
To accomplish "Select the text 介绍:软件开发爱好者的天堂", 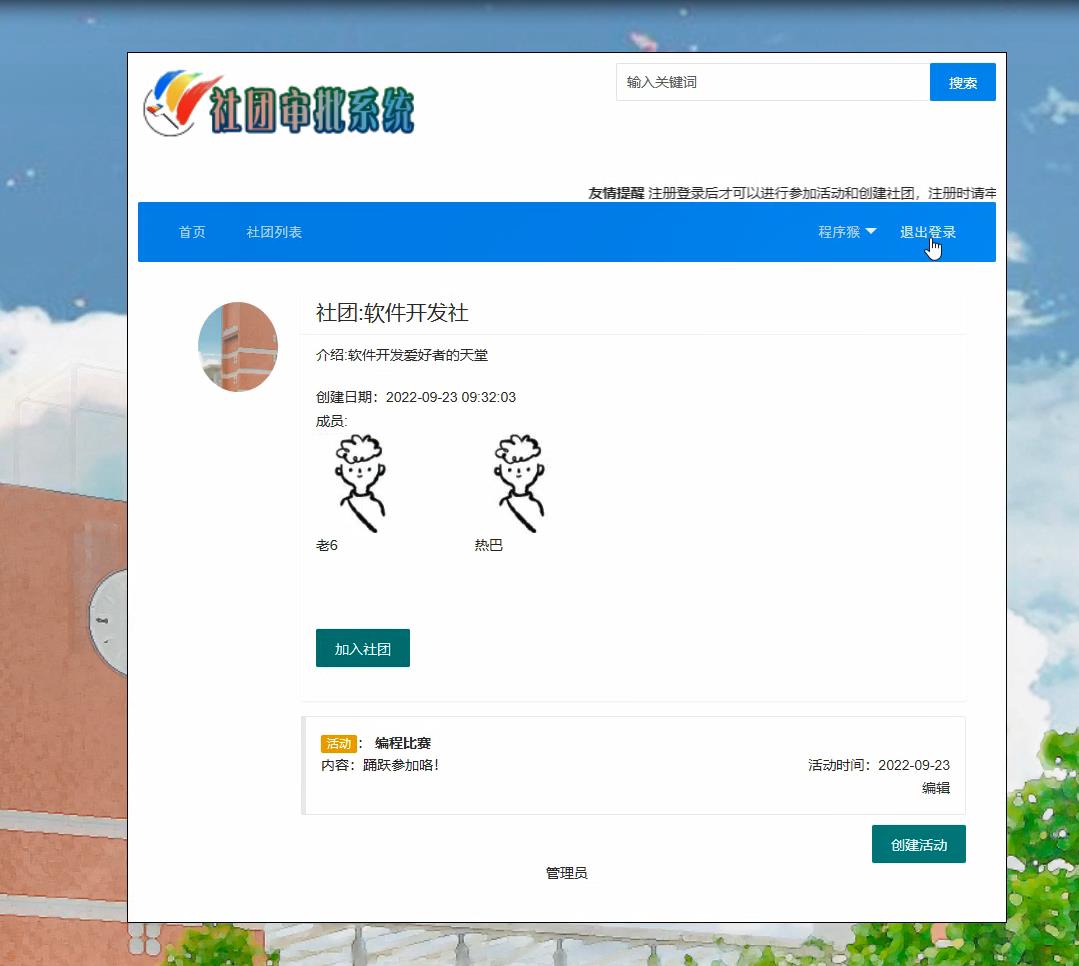I will [402, 355].
